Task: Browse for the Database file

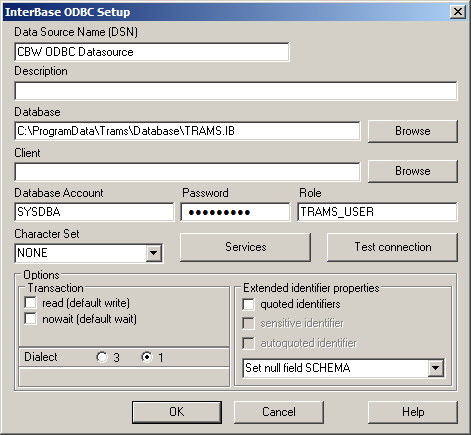Action: pyautogui.click(x=413, y=131)
